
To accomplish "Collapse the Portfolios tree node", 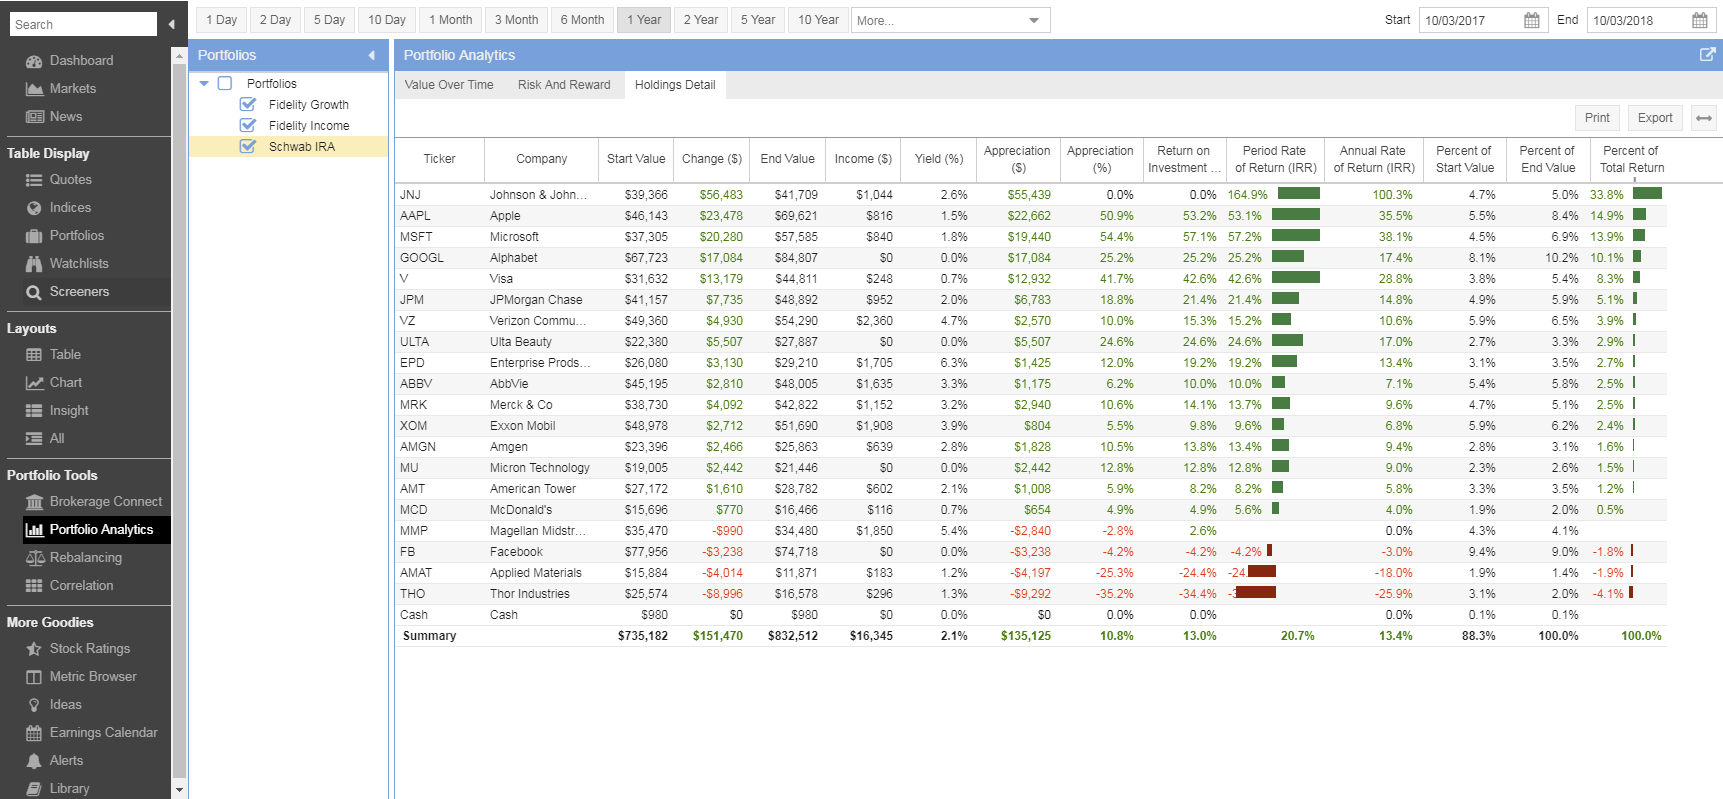I will [204, 84].
